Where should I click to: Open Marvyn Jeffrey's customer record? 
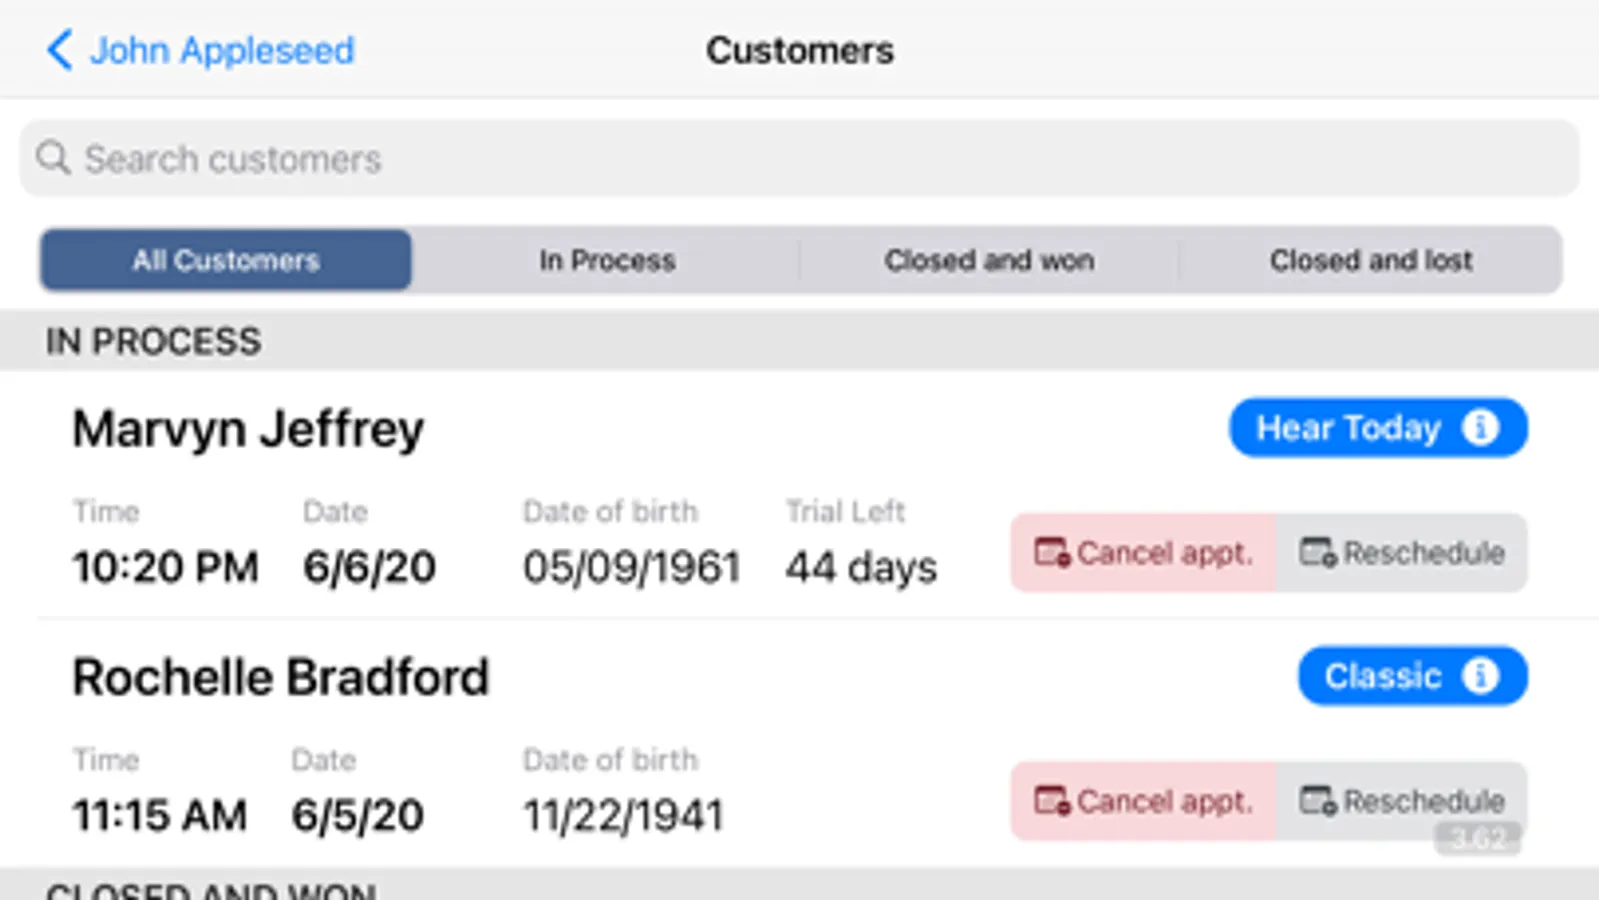click(248, 429)
